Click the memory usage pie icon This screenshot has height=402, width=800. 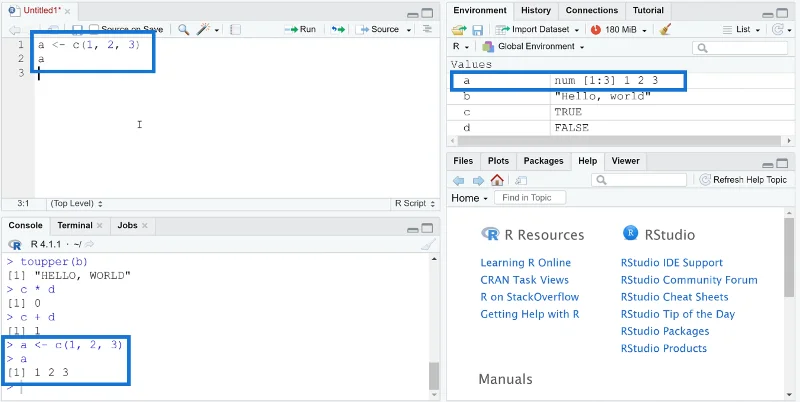[x=595, y=30]
